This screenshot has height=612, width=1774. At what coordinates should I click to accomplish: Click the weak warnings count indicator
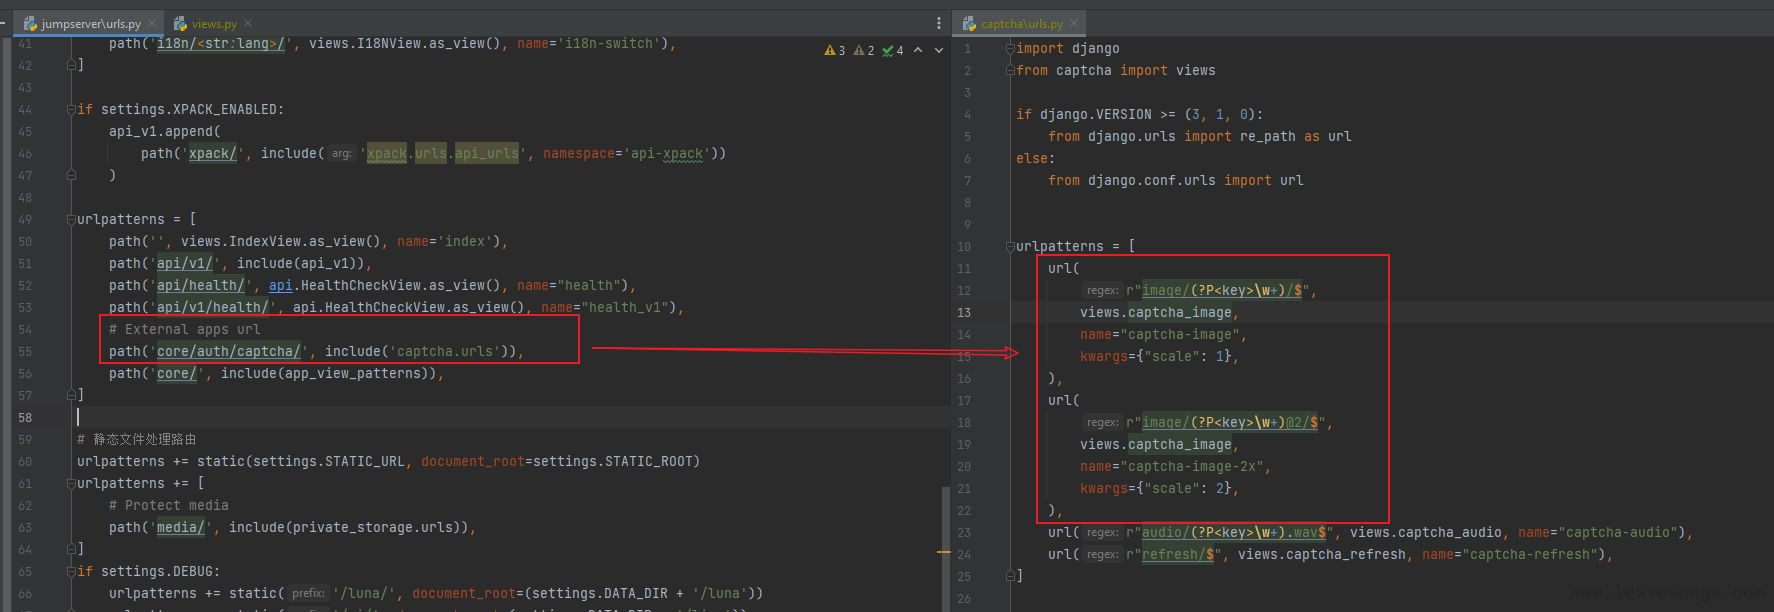coord(863,50)
